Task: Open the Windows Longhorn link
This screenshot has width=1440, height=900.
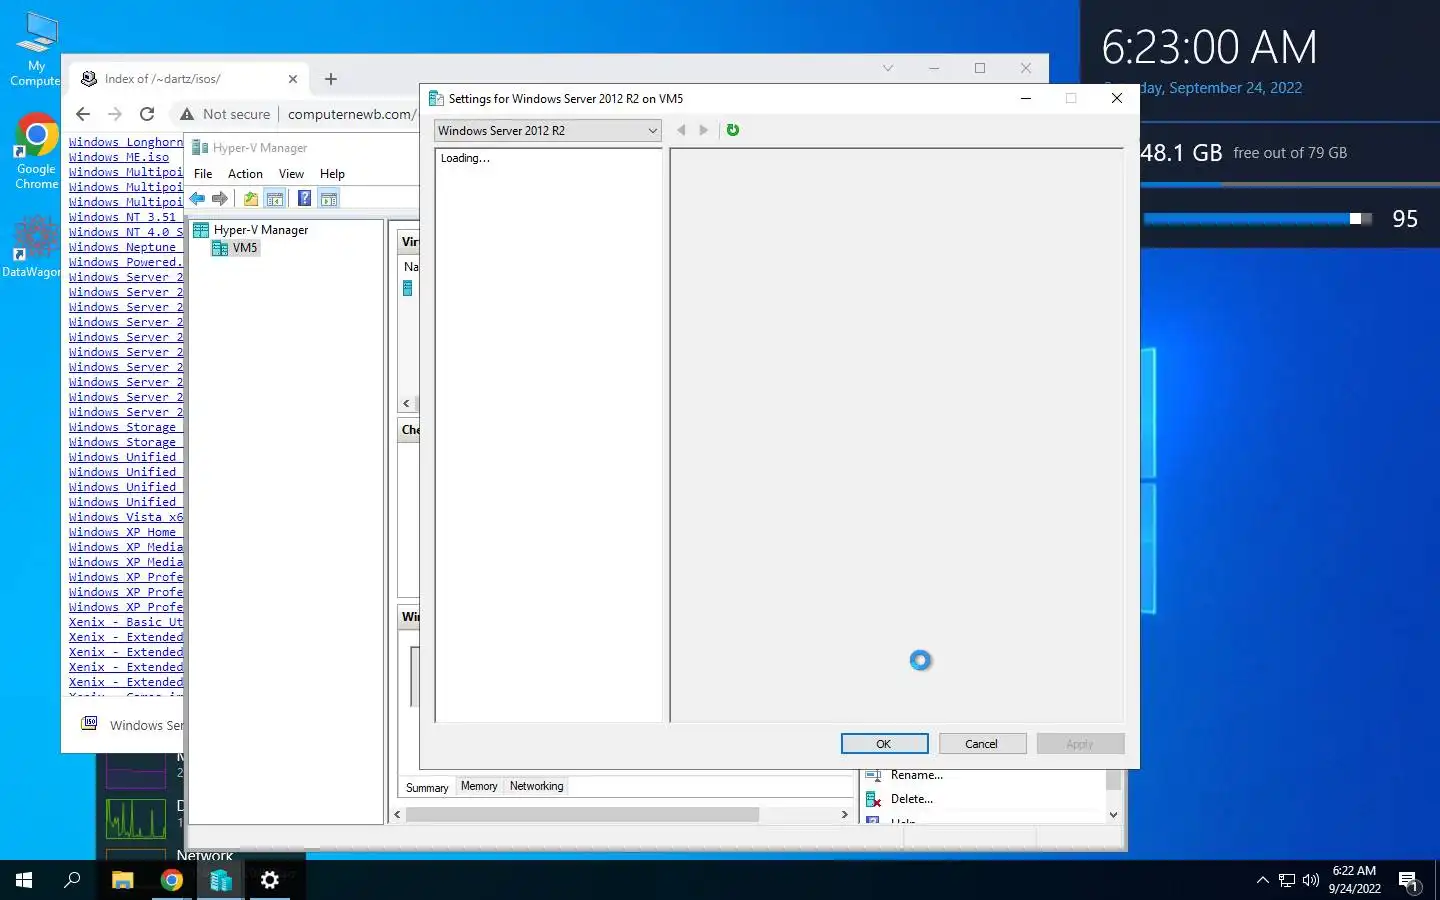Action: click(126, 142)
